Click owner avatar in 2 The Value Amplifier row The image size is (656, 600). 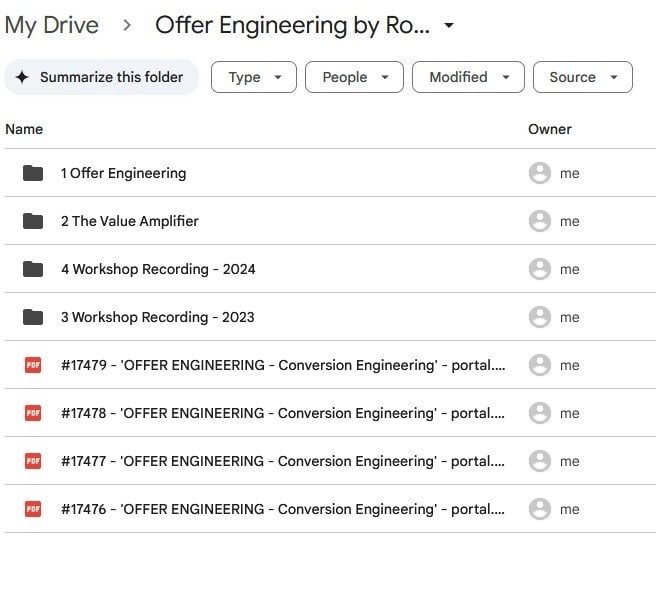click(540, 221)
